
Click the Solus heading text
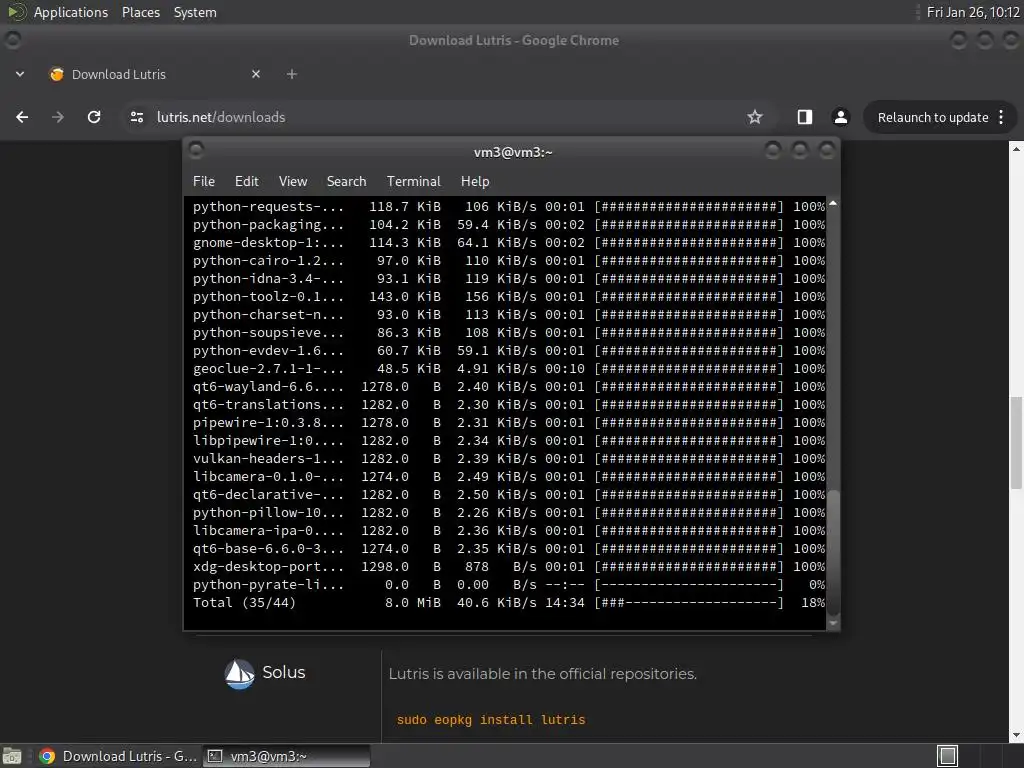click(283, 672)
